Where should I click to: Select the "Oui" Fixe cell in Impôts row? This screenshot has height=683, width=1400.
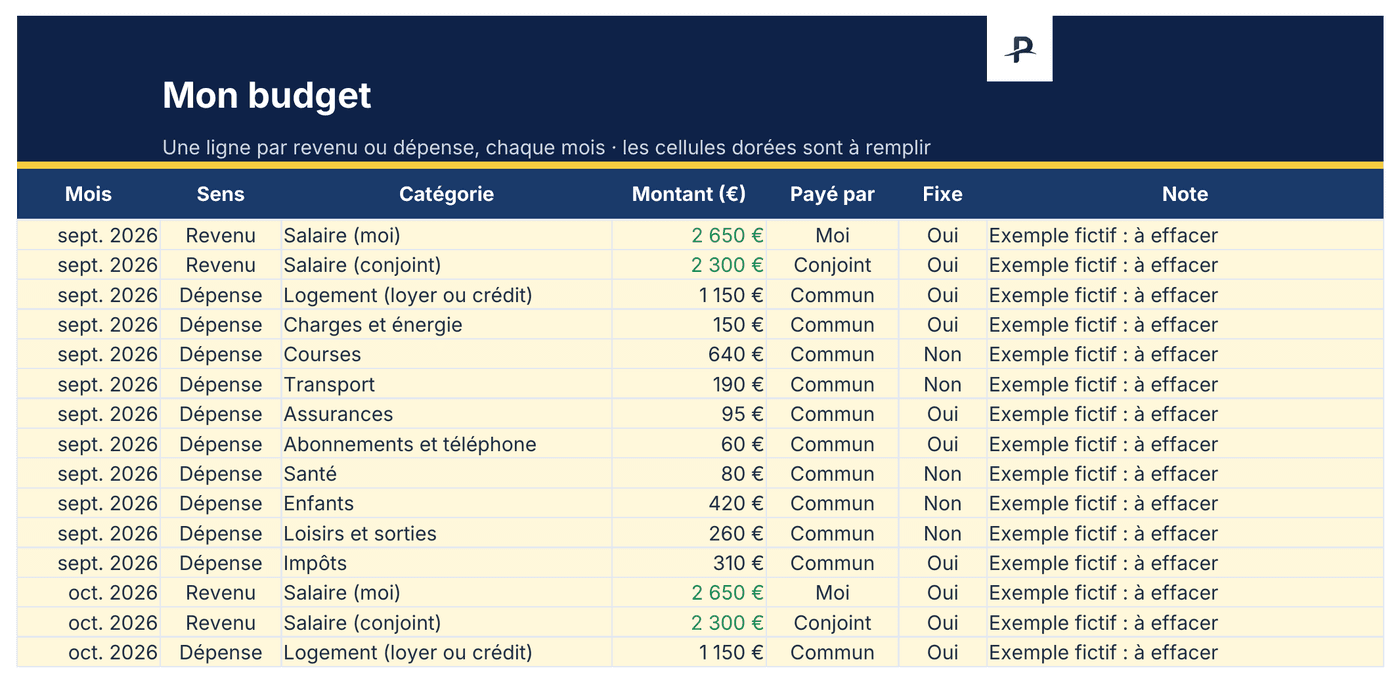pyautogui.click(x=942, y=563)
